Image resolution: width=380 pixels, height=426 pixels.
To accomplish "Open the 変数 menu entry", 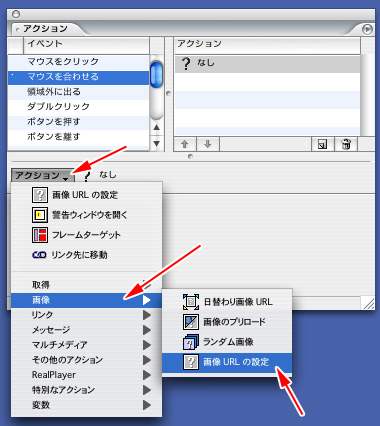I will coord(86,405).
